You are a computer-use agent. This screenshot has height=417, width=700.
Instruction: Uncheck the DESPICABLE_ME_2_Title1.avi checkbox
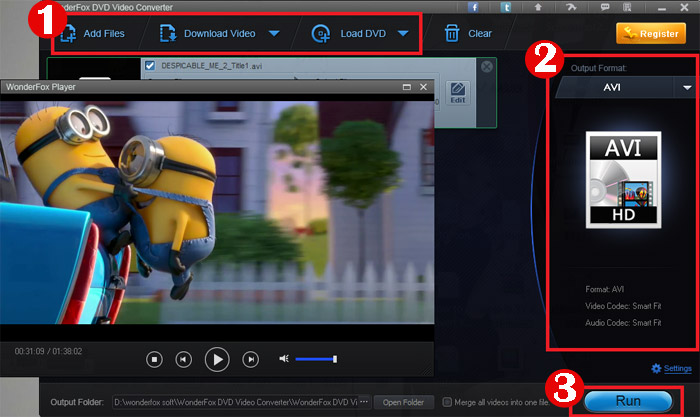[x=150, y=66]
